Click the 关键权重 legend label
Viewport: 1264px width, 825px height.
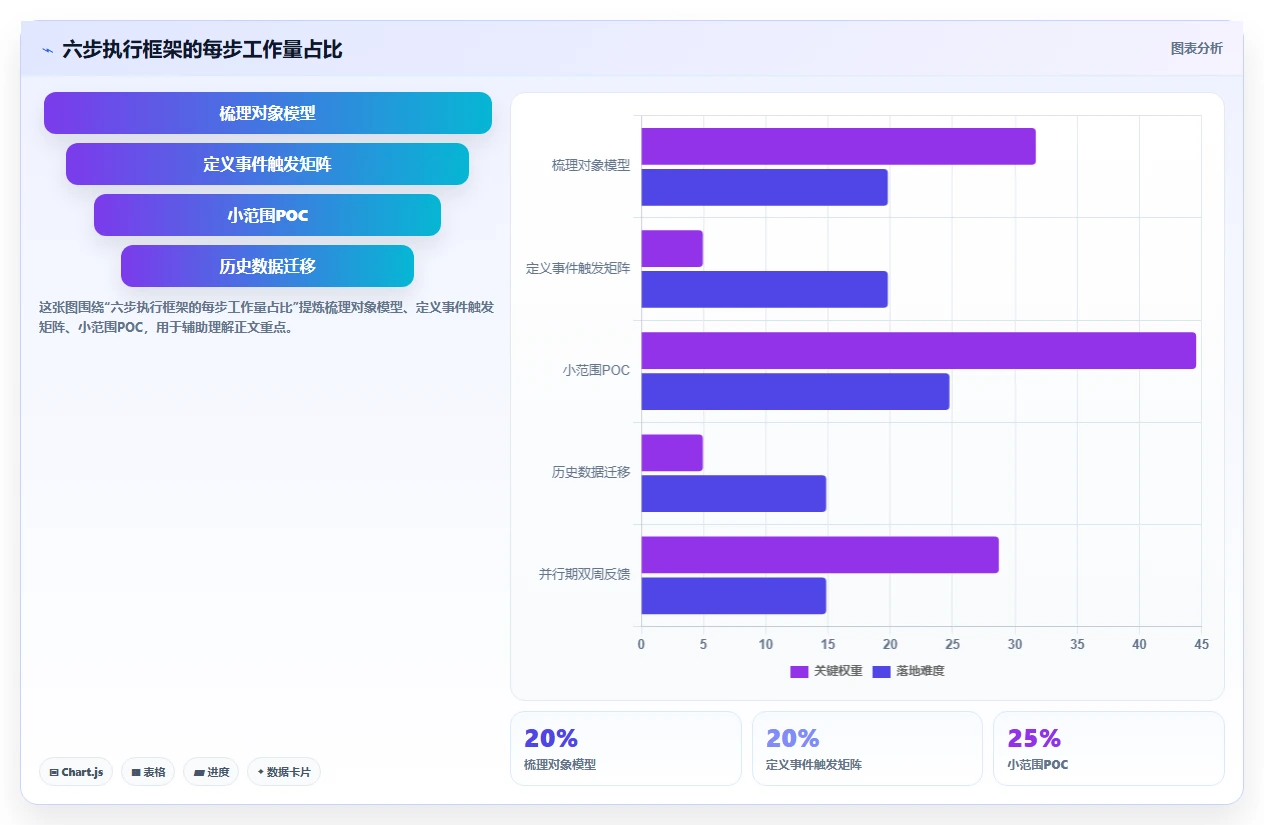(x=838, y=671)
